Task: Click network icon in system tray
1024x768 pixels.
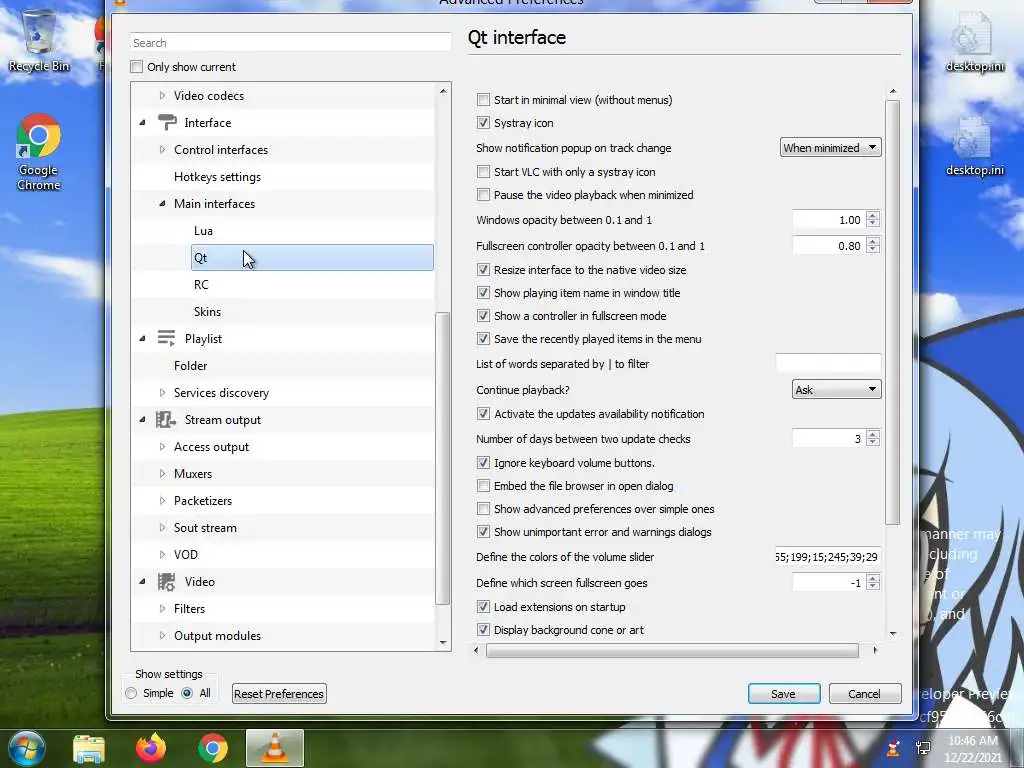Action: [x=923, y=748]
